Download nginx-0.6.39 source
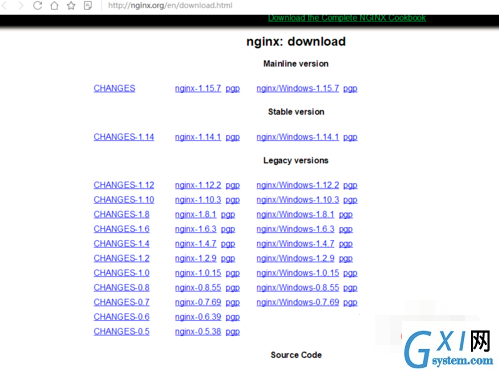Viewport: 500px width, 369px height. click(198, 317)
